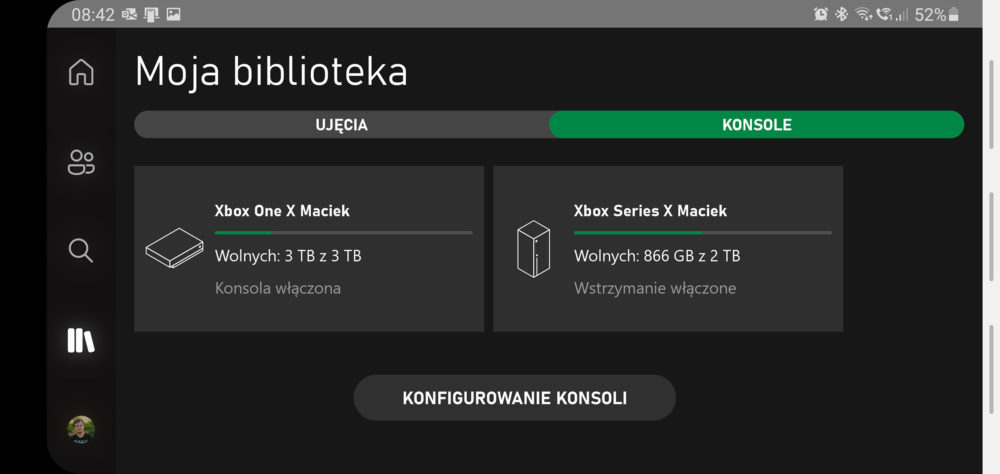Click Xbox Series X storage progress bar
Screen dimensions: 1000x474
pyautogui.click(x=702, y=233)
